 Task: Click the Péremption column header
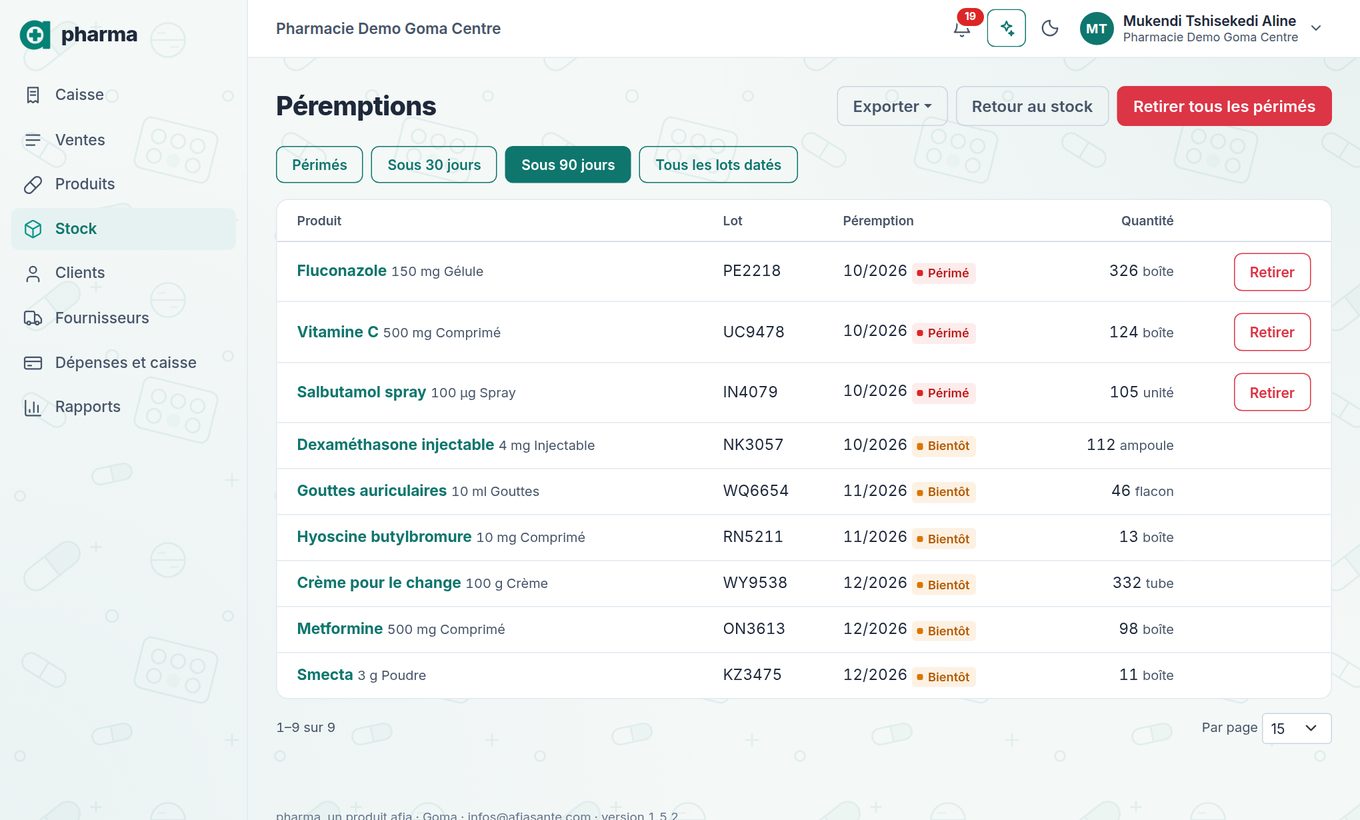pos(878,221)
